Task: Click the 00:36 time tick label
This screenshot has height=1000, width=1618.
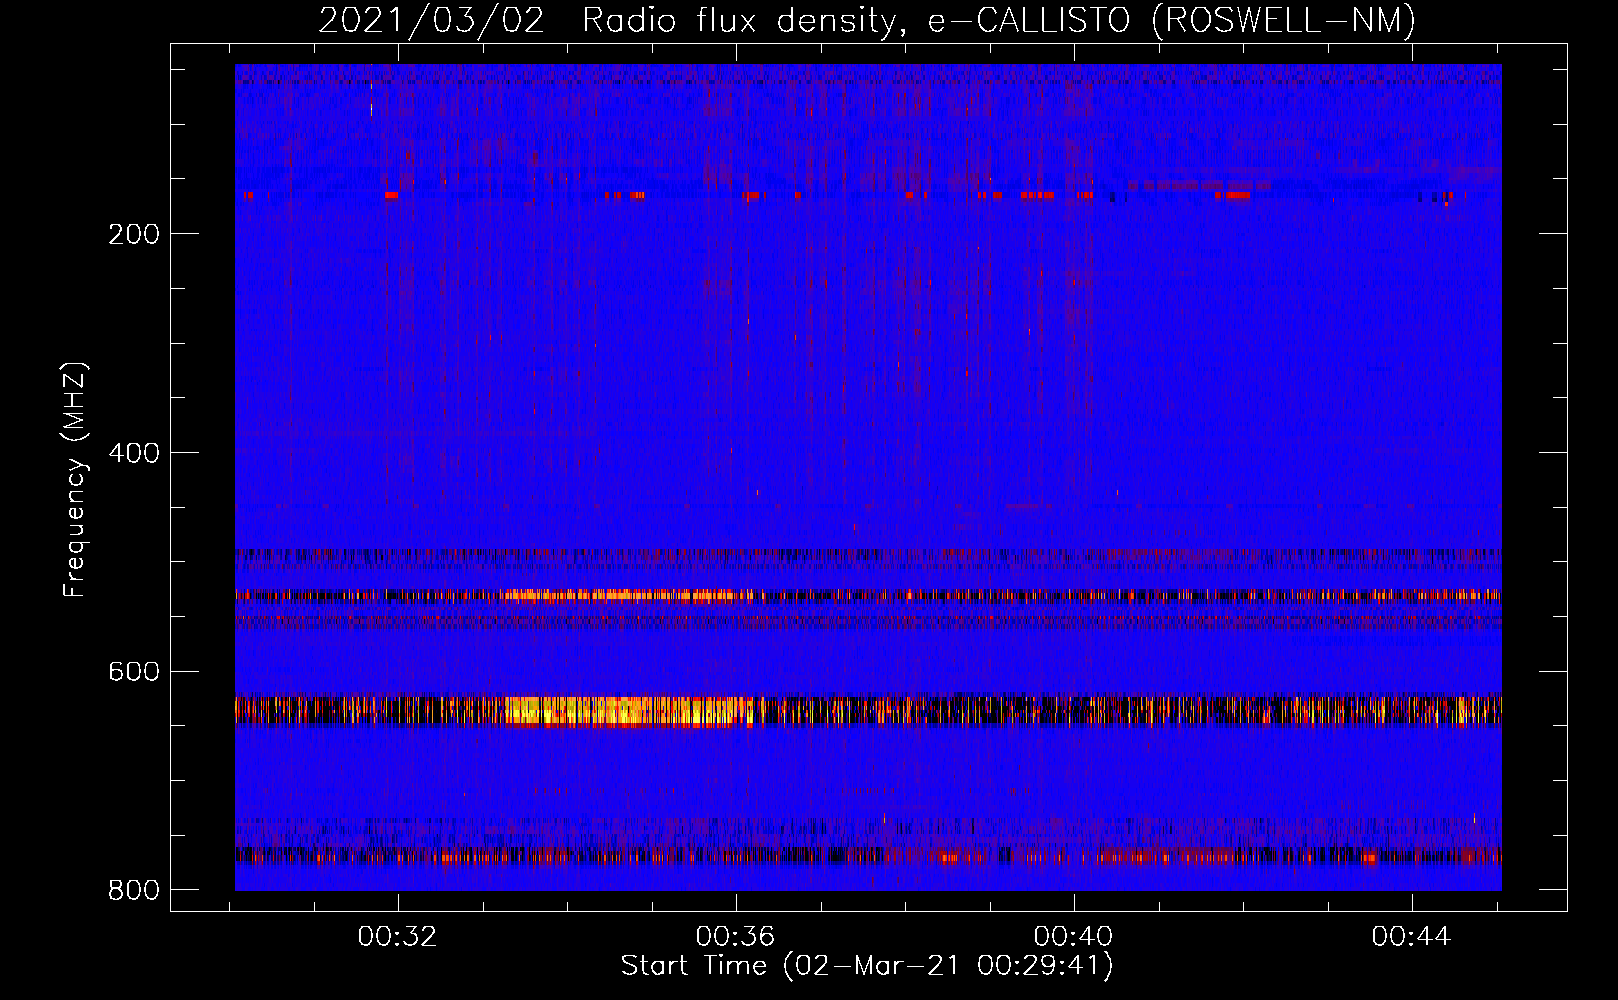Action: [736, 937]
